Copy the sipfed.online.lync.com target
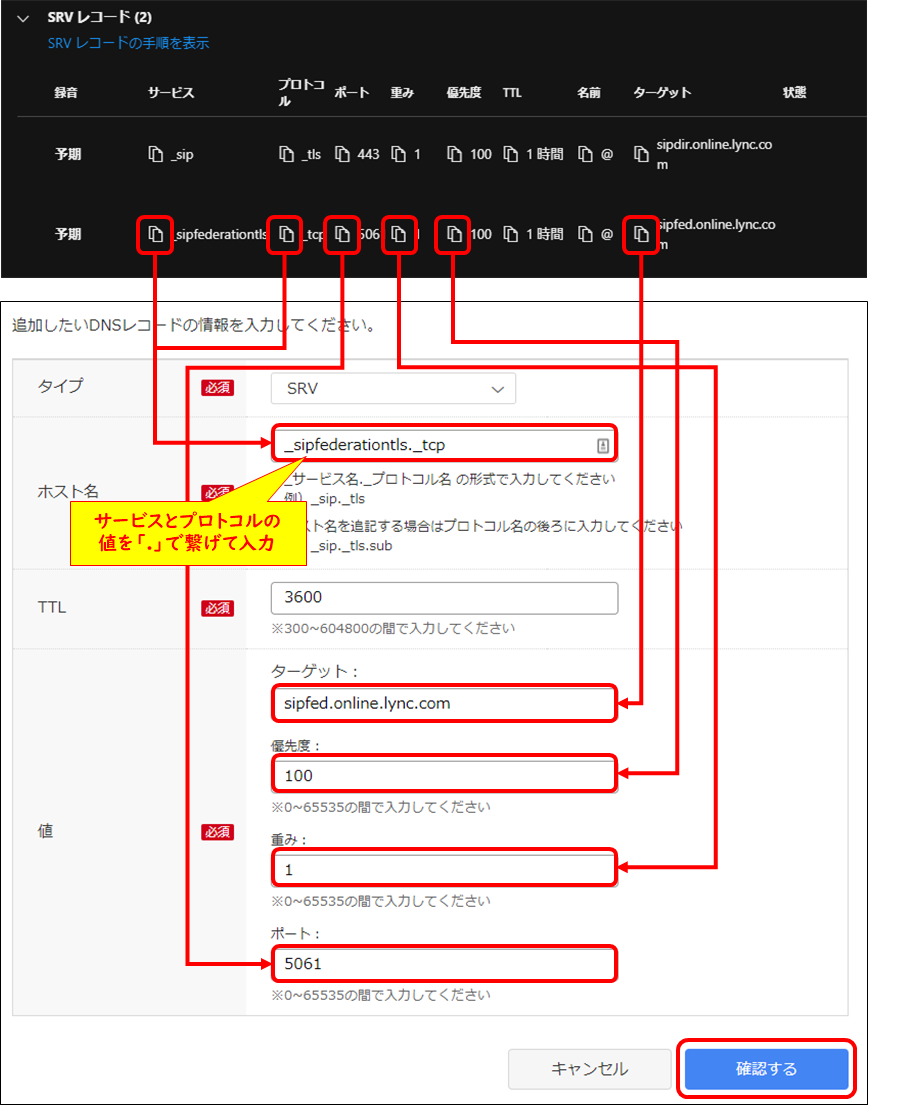Image resolution: width=904 pixels, height=1105 pixels. coord(641,234)
